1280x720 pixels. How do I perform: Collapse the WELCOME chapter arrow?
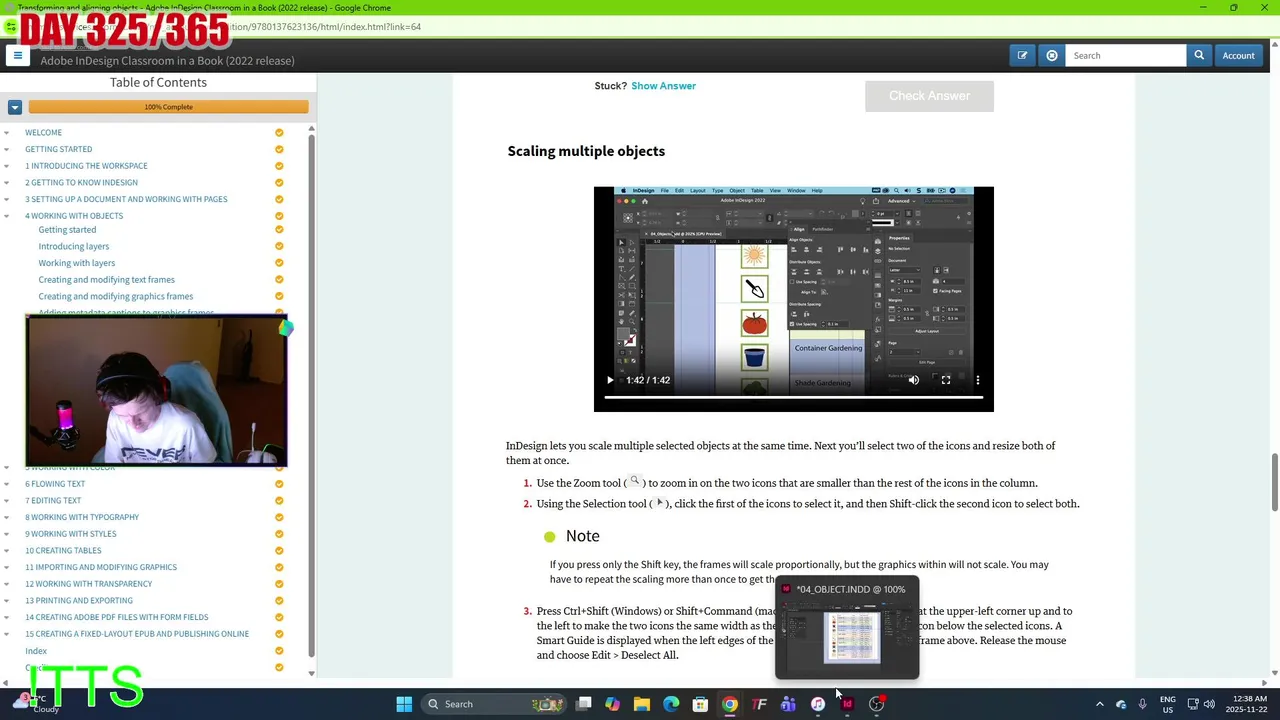pos(6,132)
